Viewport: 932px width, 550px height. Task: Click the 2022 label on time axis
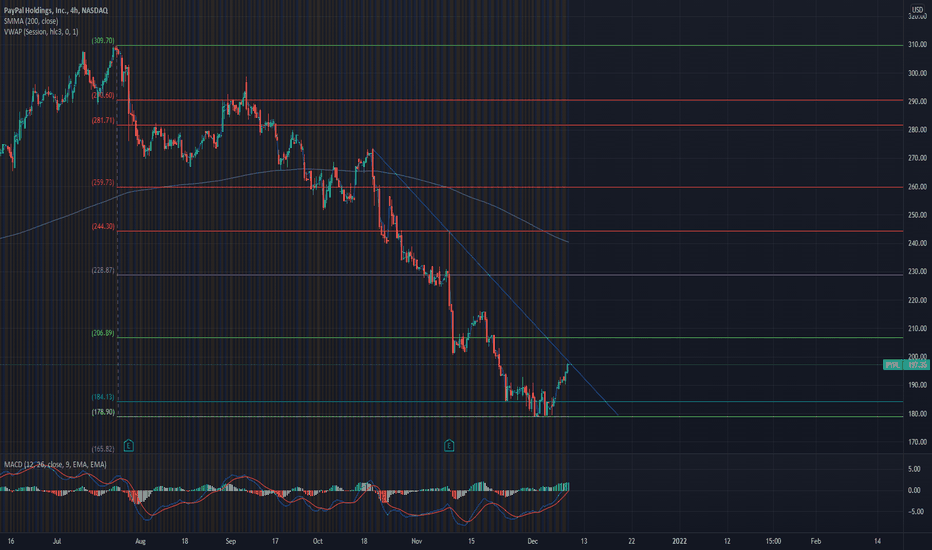point(679,541)
